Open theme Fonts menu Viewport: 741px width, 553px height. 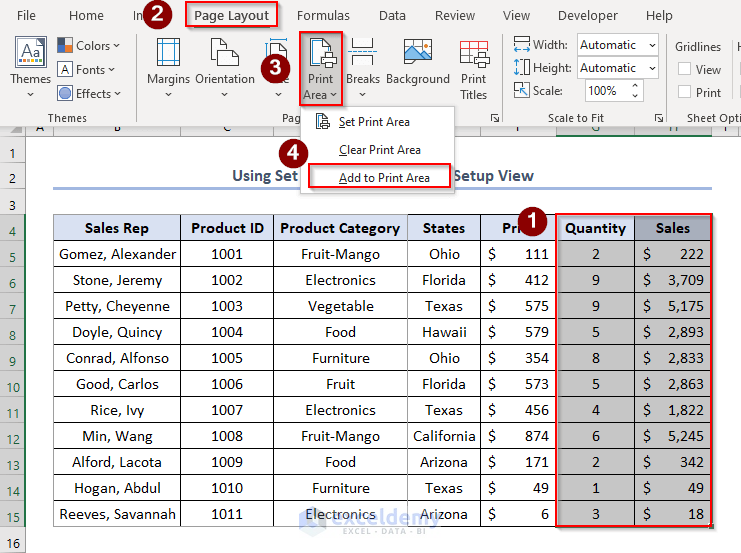(x=86, y=70)
